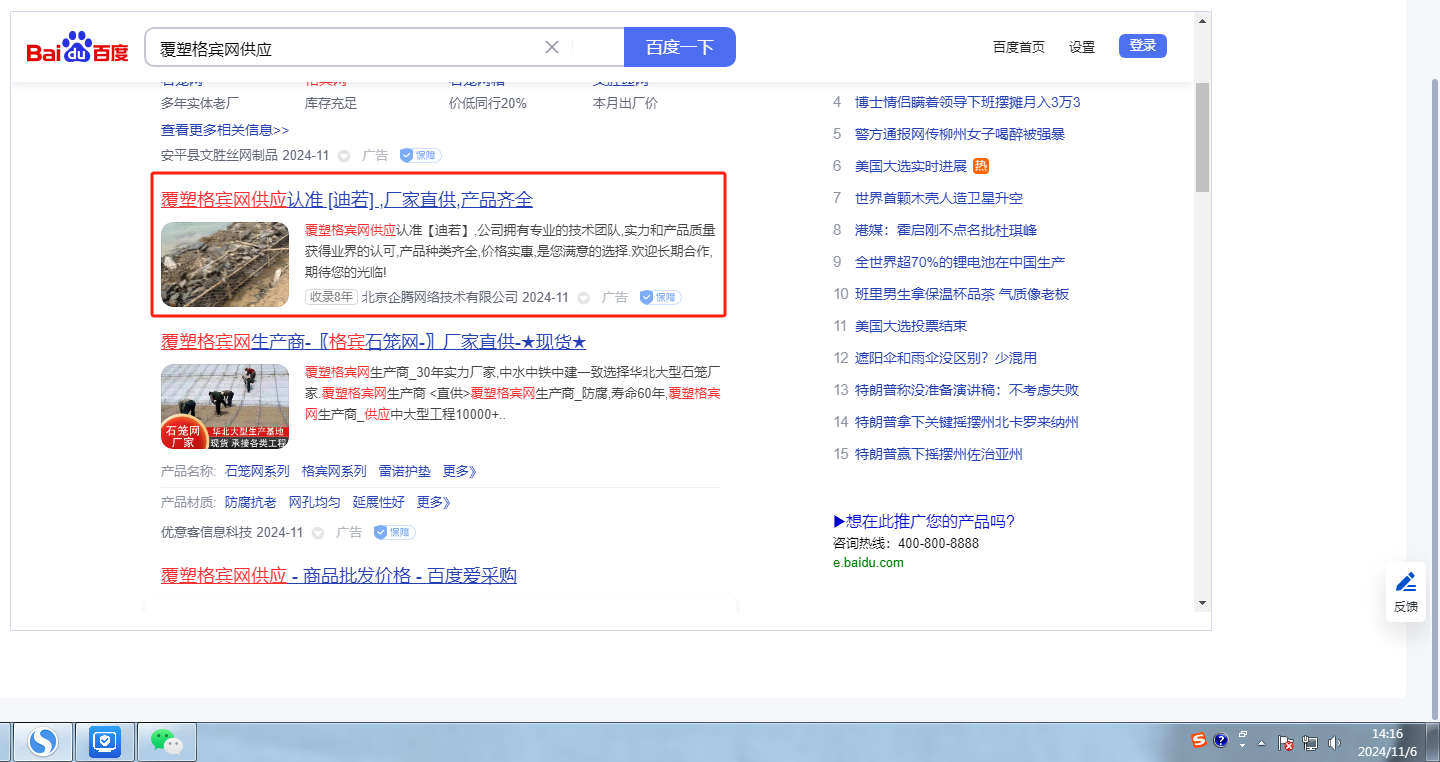The height and width of the screenshot is (762, 1440).
Task: Click the volume speaker icon in system tray
Action: coord(1334,743)
